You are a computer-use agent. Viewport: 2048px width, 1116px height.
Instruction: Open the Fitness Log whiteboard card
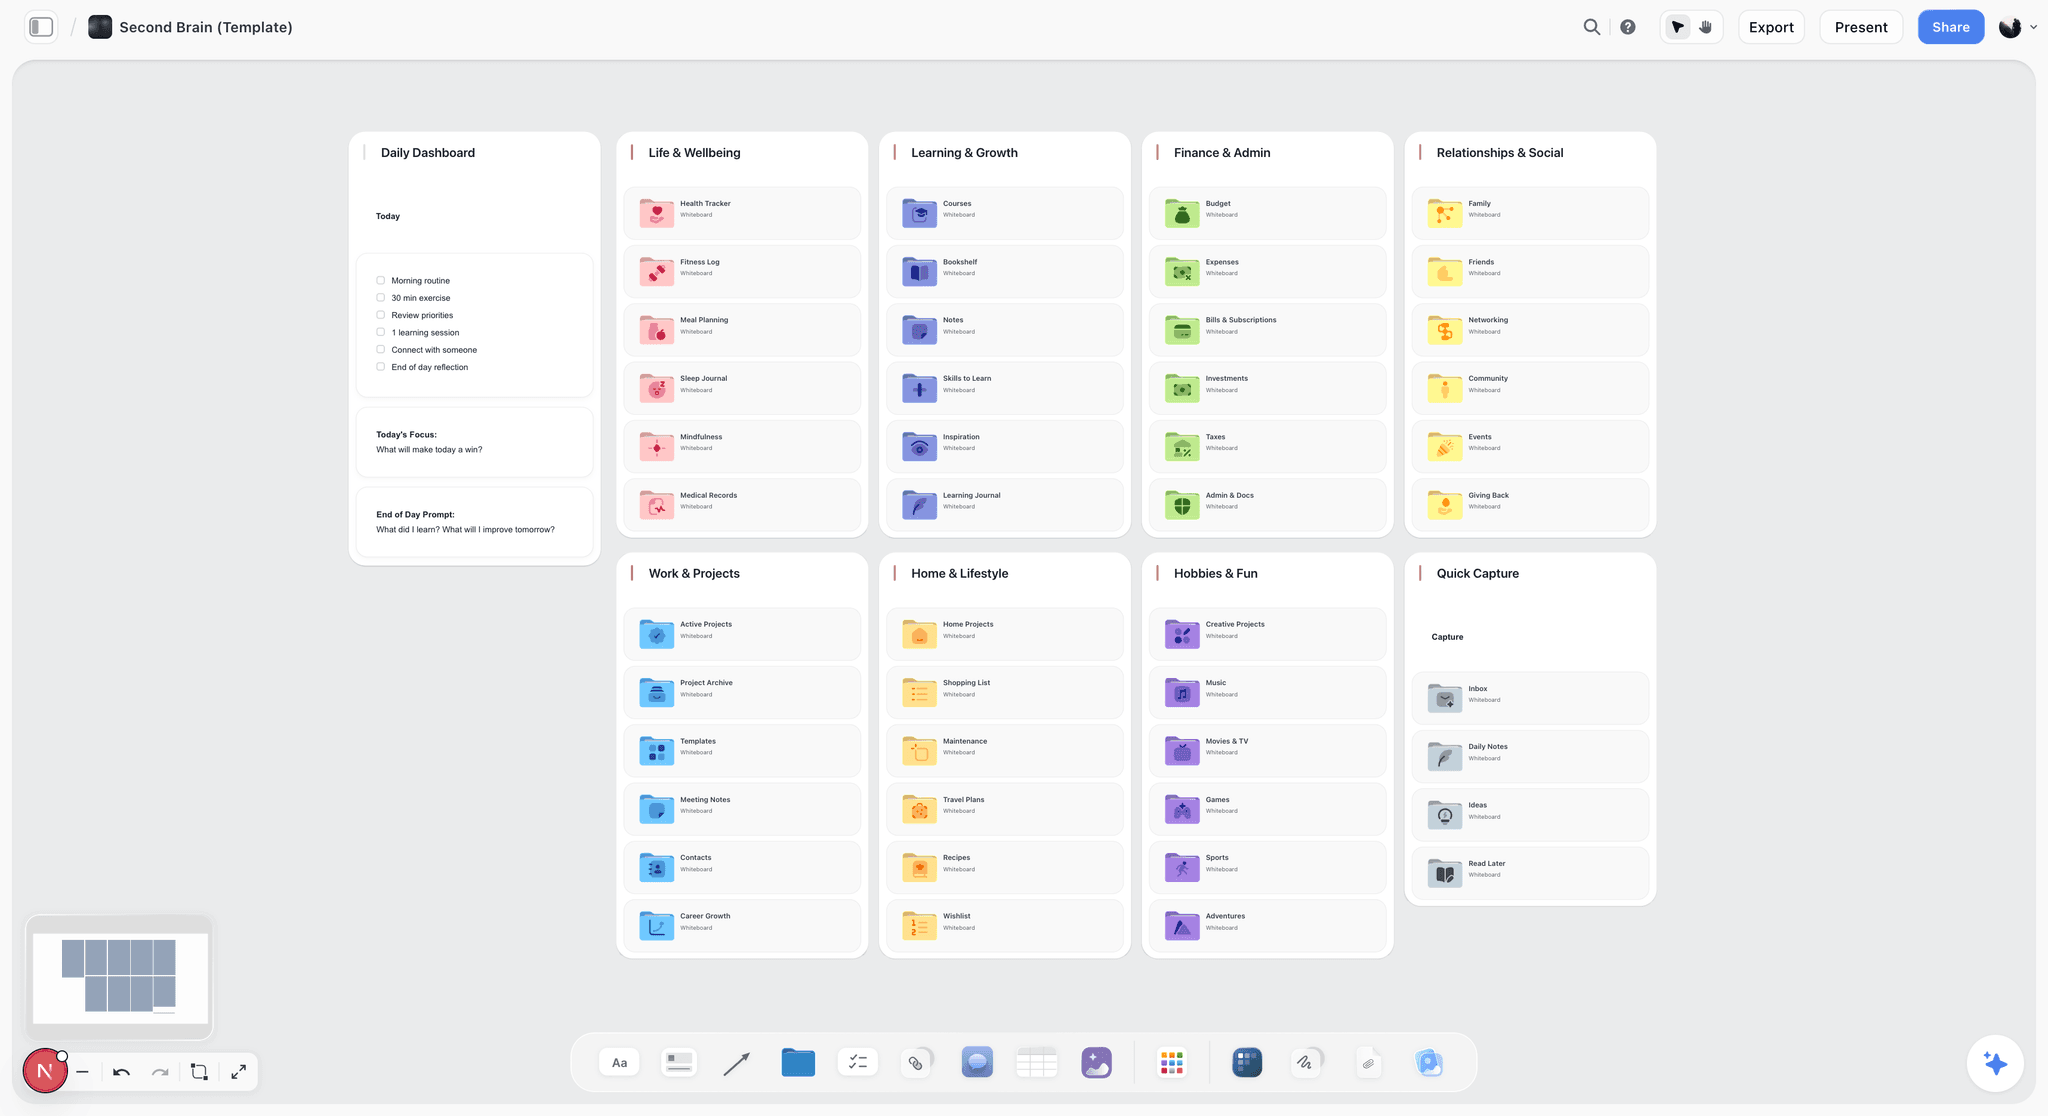pyautogui.click(x=742, y=271)
